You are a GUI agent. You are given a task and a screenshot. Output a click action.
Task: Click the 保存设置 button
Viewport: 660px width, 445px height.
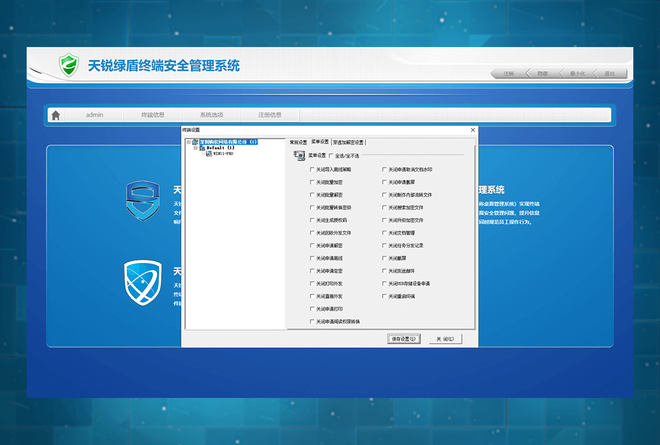(x=402, y=339)
